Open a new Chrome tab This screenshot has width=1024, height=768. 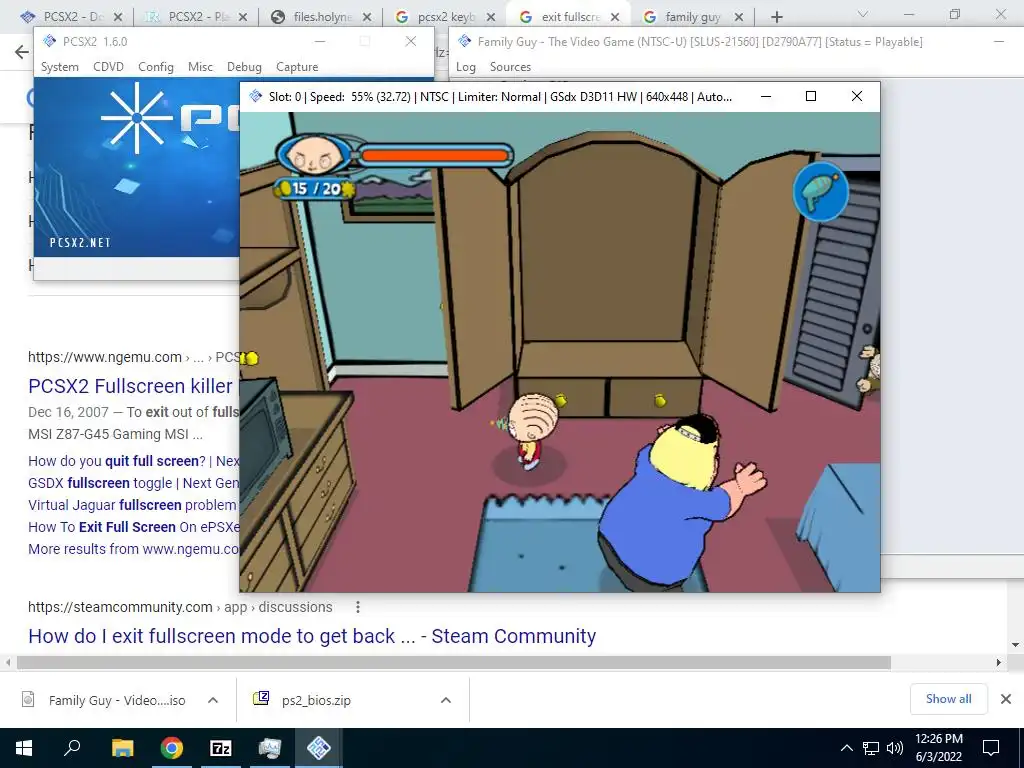[x=776, y=17]
